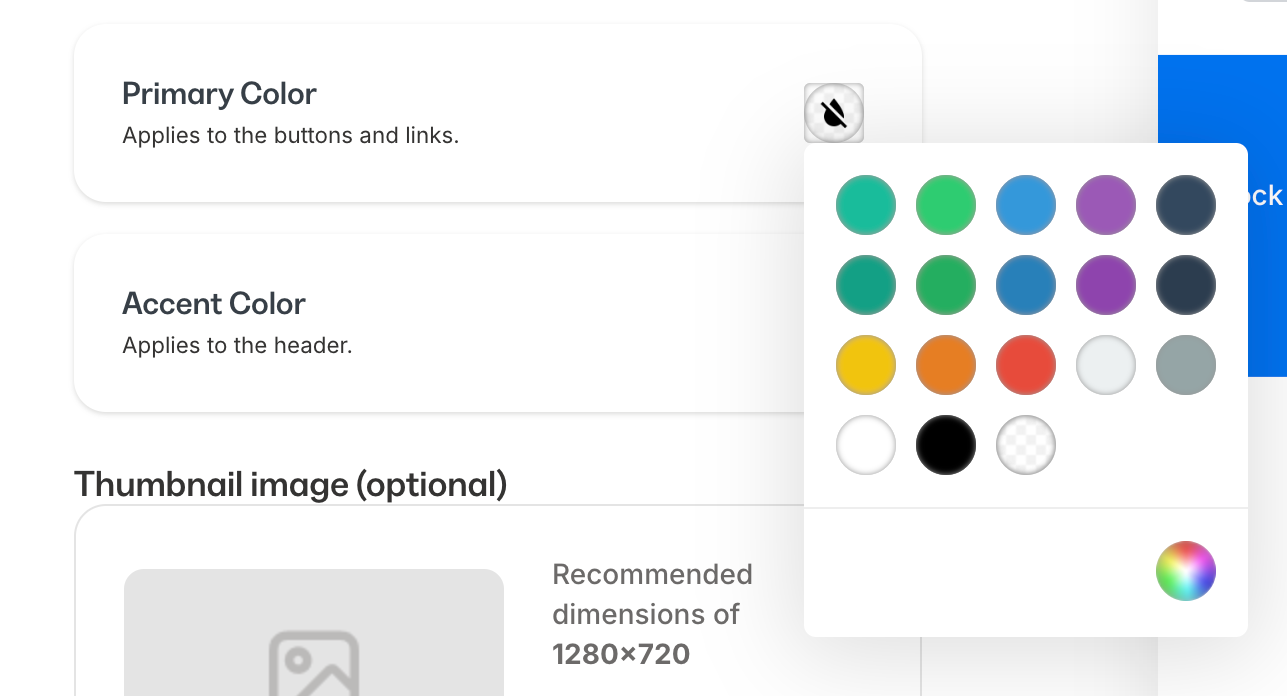Image resolution: width=1287 pixels, height=696 pixels.
Task: Pick the white color swatch
Action: click(865, 445)
